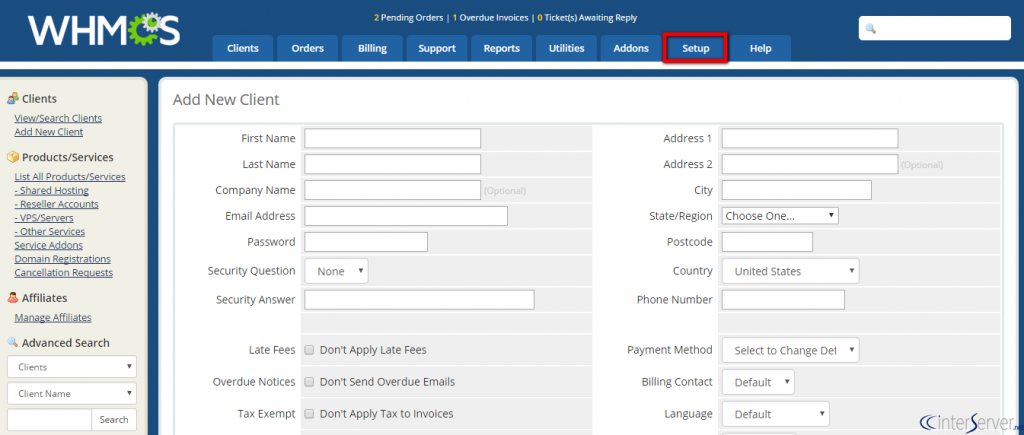Viewport: 1024px width, 435px height.
Task: Open View/Search Clients link
Action: tap(58, 118)
